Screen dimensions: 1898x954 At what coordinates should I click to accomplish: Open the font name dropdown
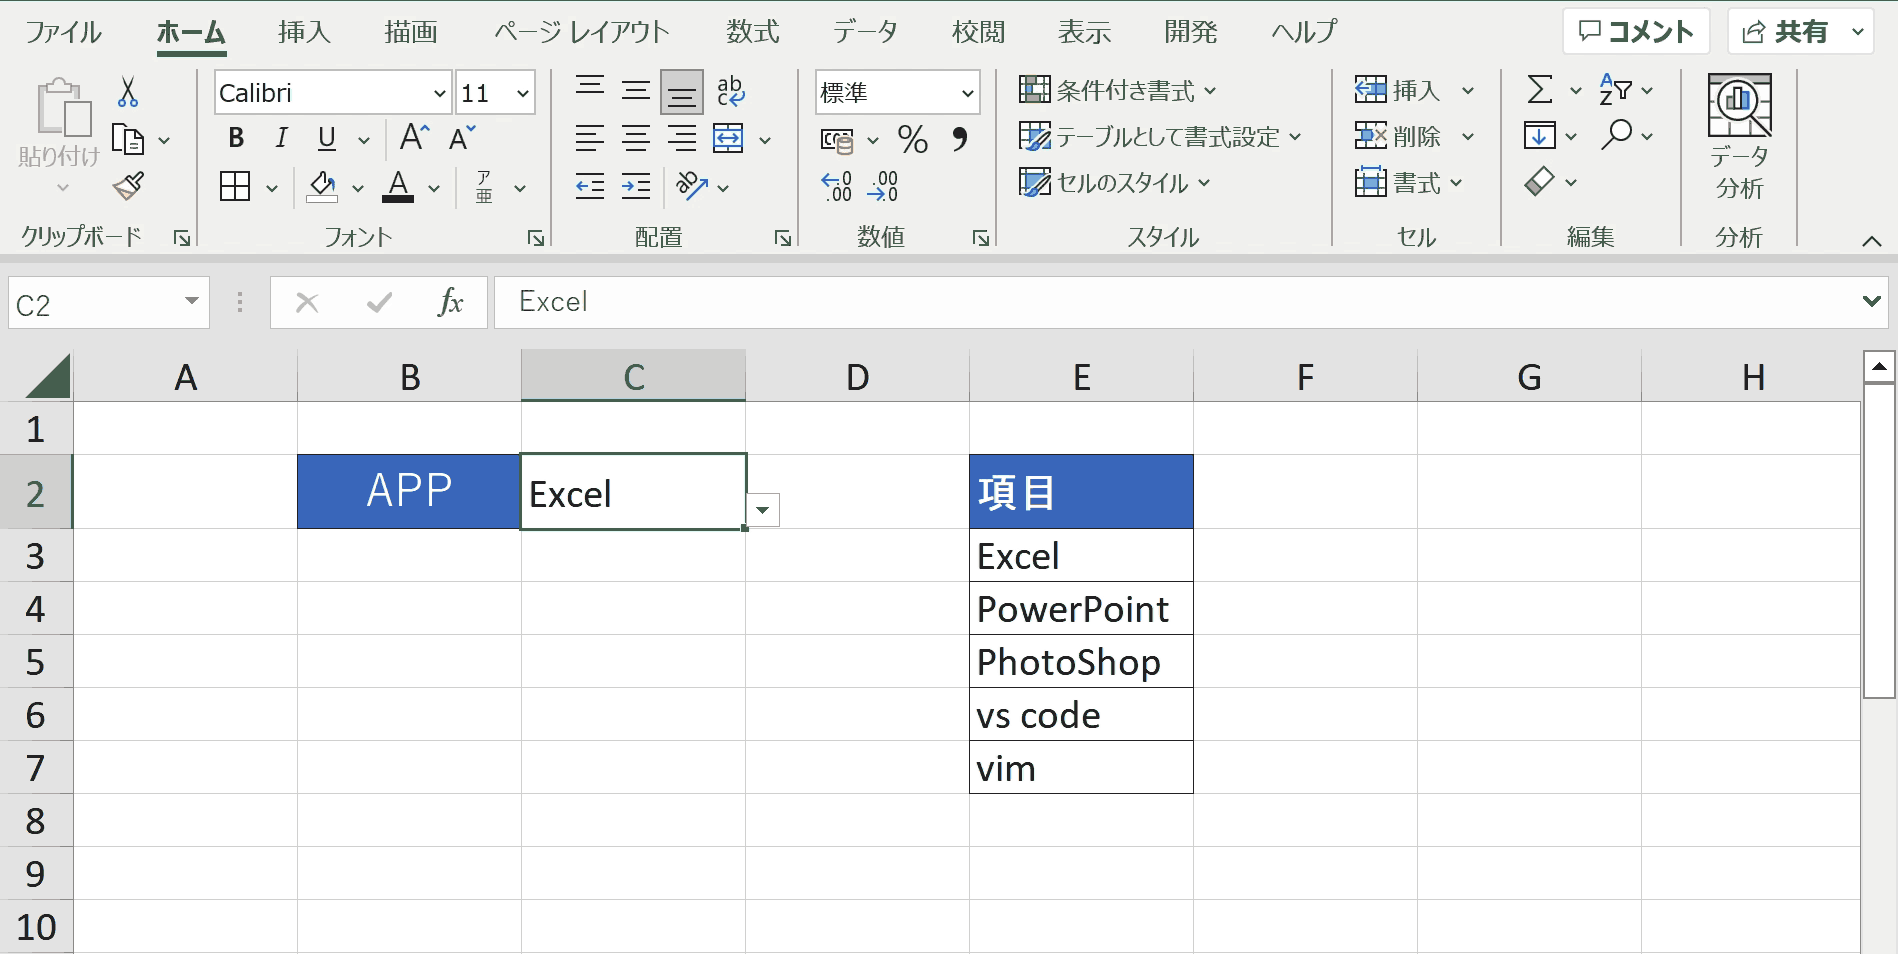(439, 93)
